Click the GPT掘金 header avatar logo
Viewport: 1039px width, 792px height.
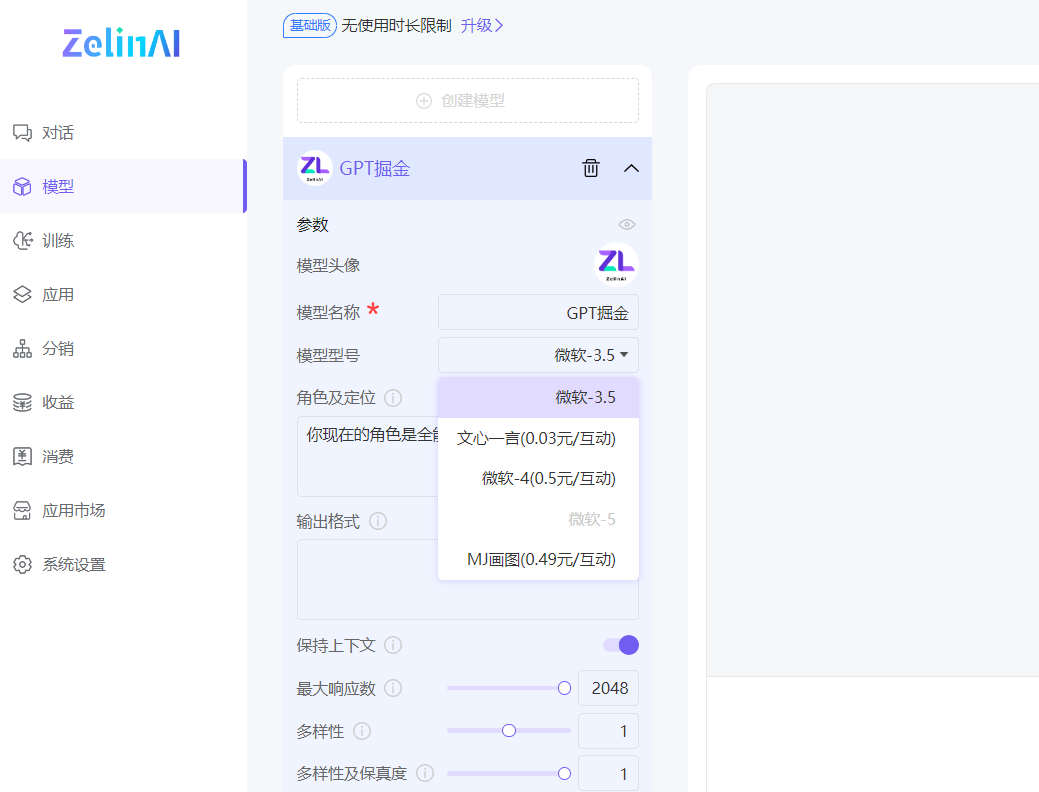click(315, 168)
